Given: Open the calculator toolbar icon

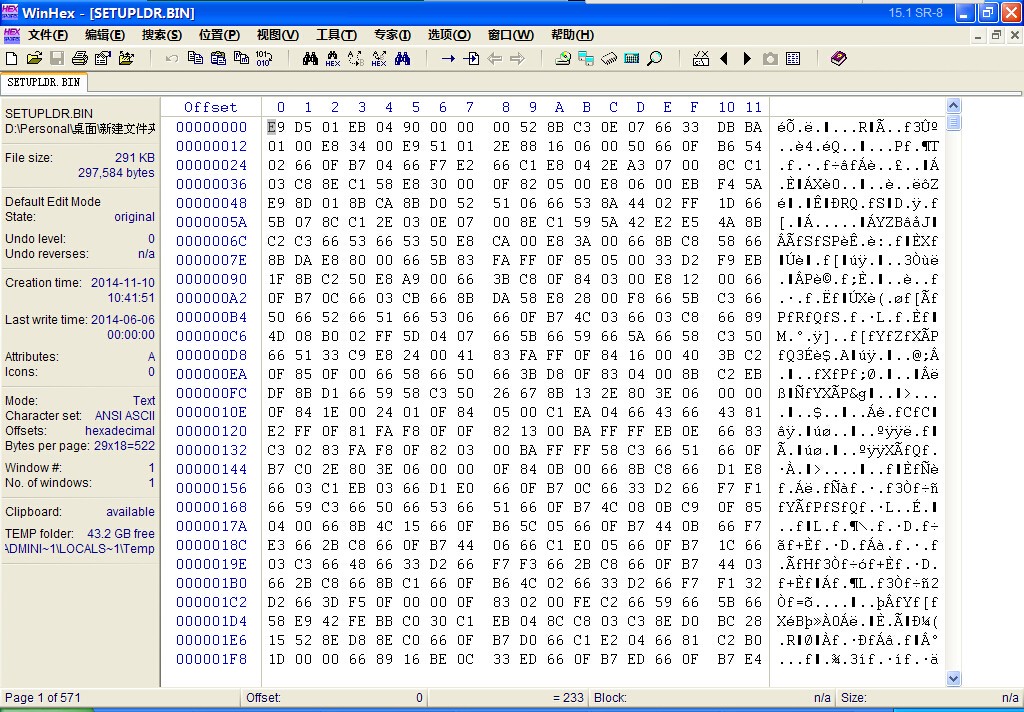Looking at the screenshot, I should 632,59.
